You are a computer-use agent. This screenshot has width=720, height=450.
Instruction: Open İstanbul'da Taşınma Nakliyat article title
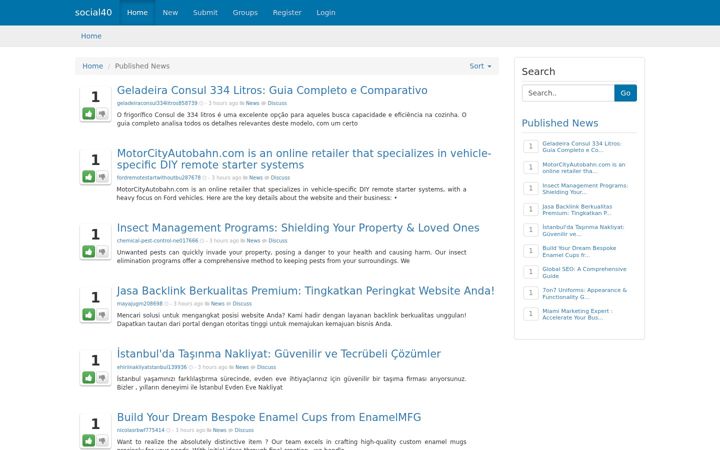click(x=279, y=354)
